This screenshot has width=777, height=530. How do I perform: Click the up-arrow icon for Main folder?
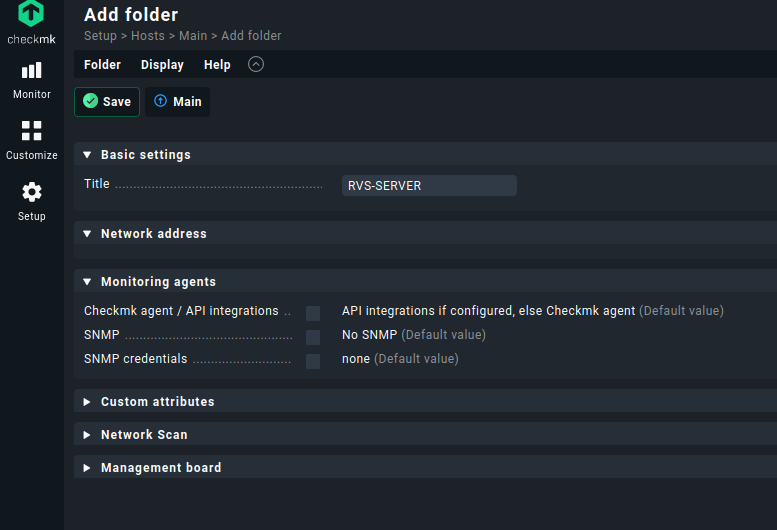coord(160,101)
